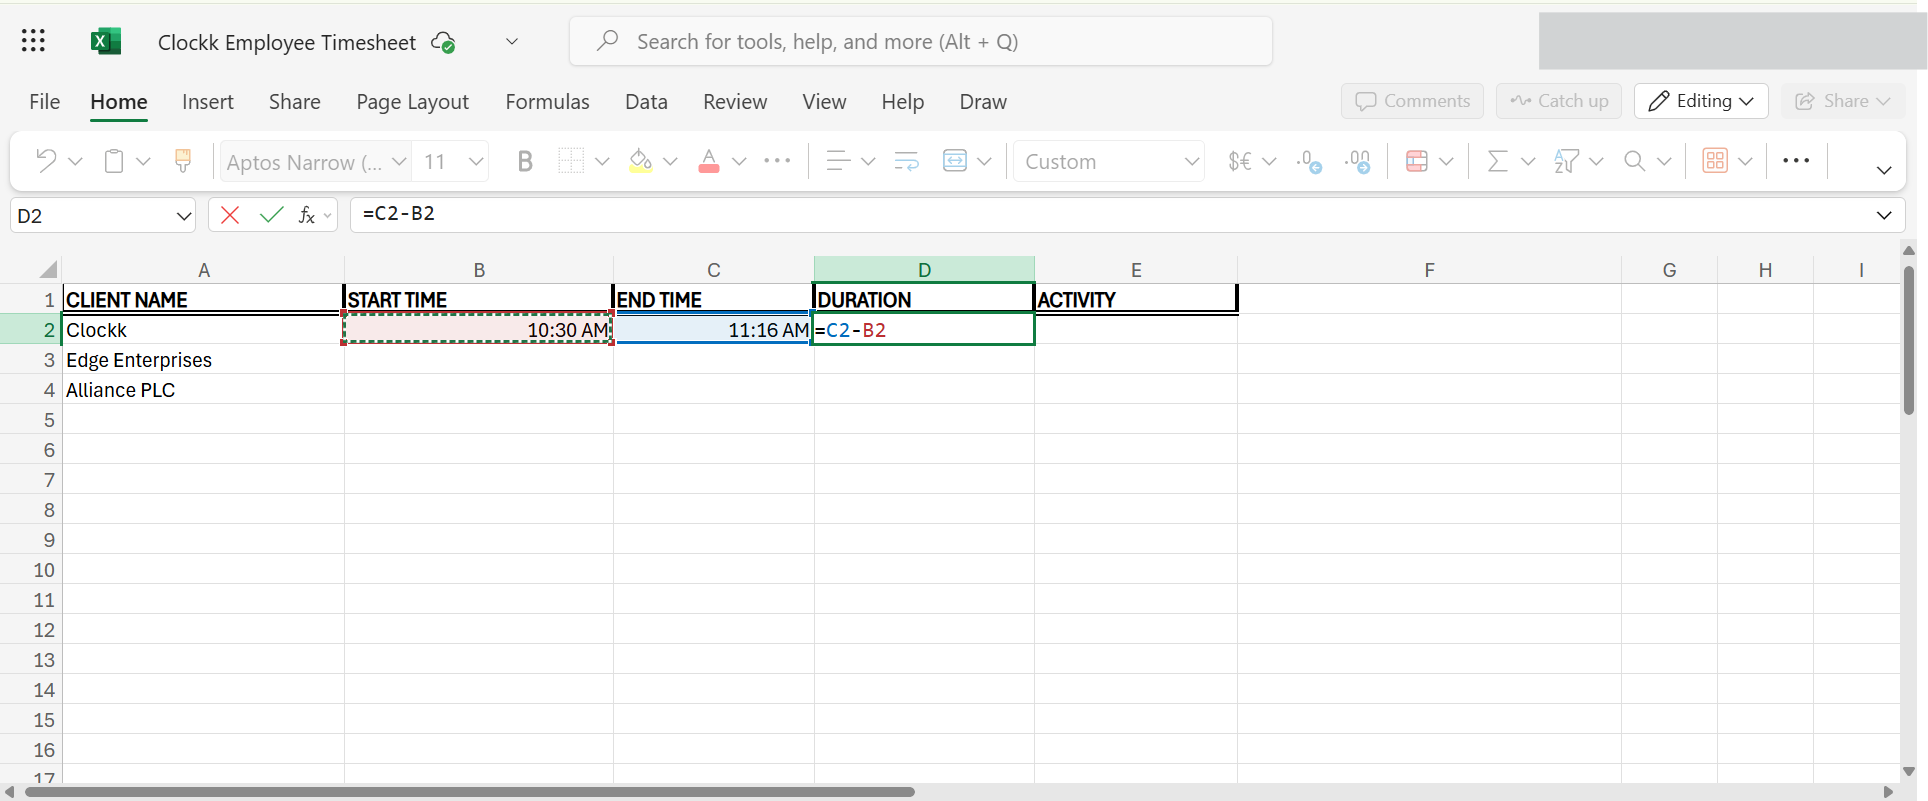Click the Select All corner triangle
1928x801 pixels.
click(48, 269)
